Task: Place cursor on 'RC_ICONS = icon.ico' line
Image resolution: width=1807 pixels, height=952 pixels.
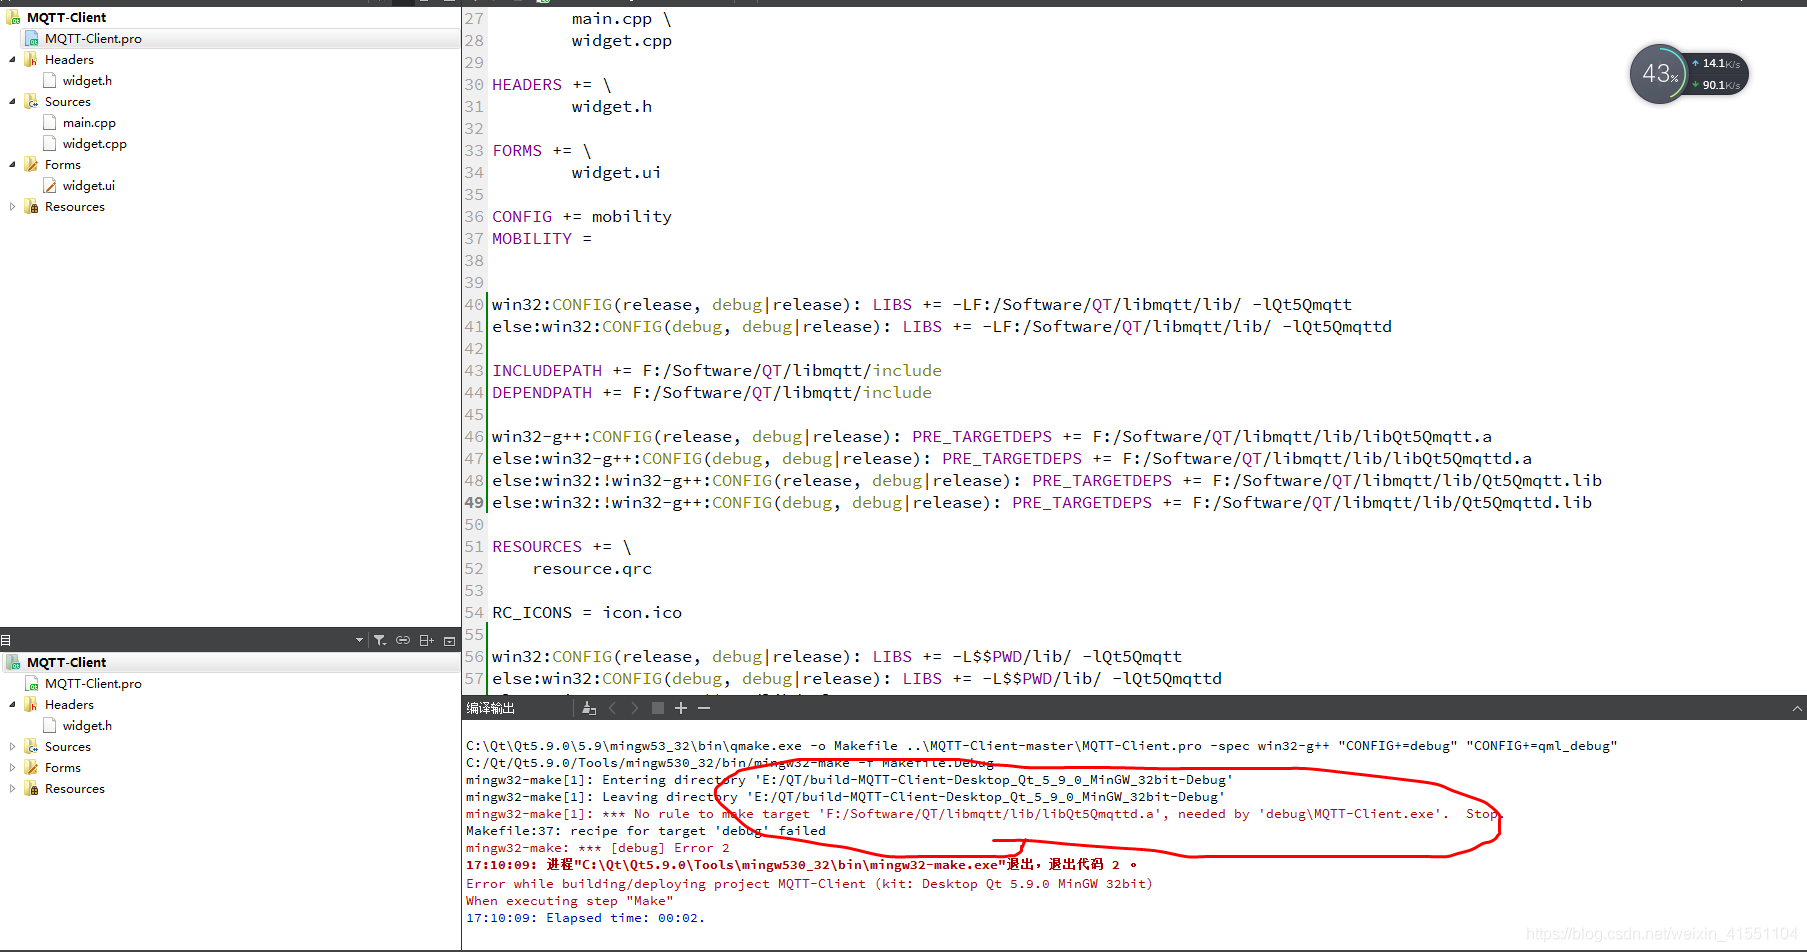Action: click(x=587, y=613)
